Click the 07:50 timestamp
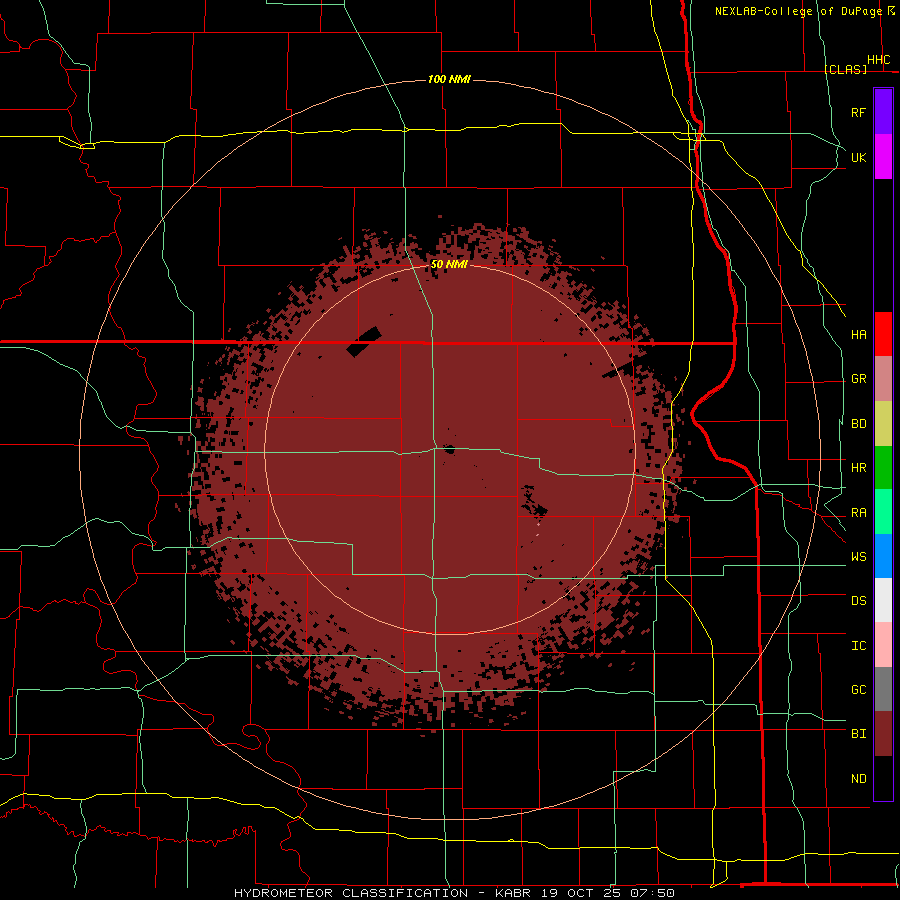Image resolution: width=900 pixels, height=900 pixels. 652,893
